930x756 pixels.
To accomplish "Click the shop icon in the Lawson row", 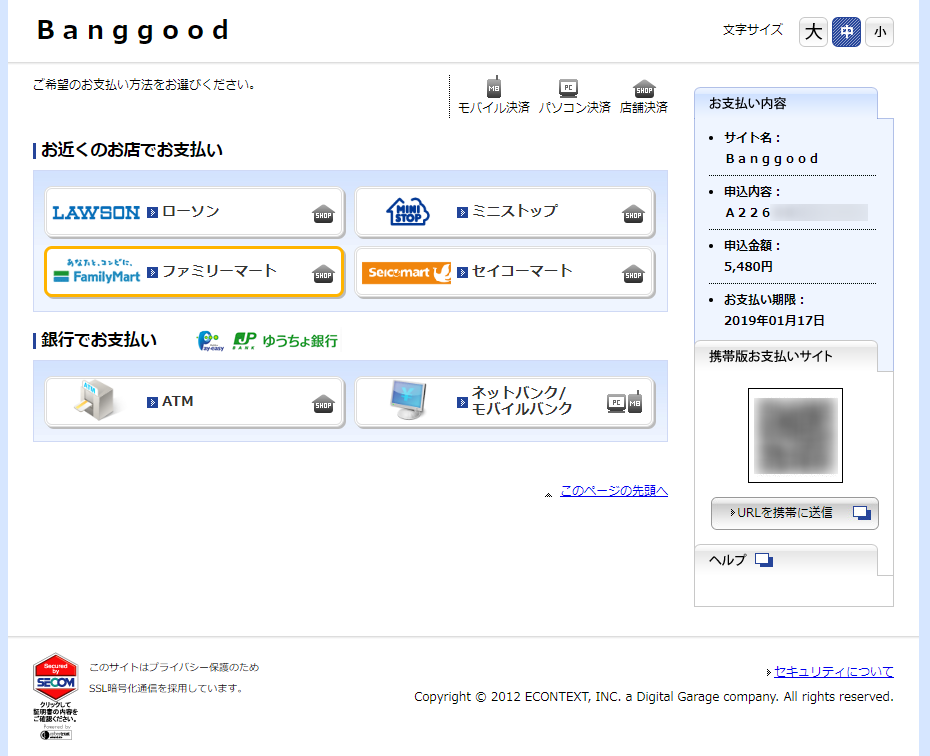I will tap(323, 214).
